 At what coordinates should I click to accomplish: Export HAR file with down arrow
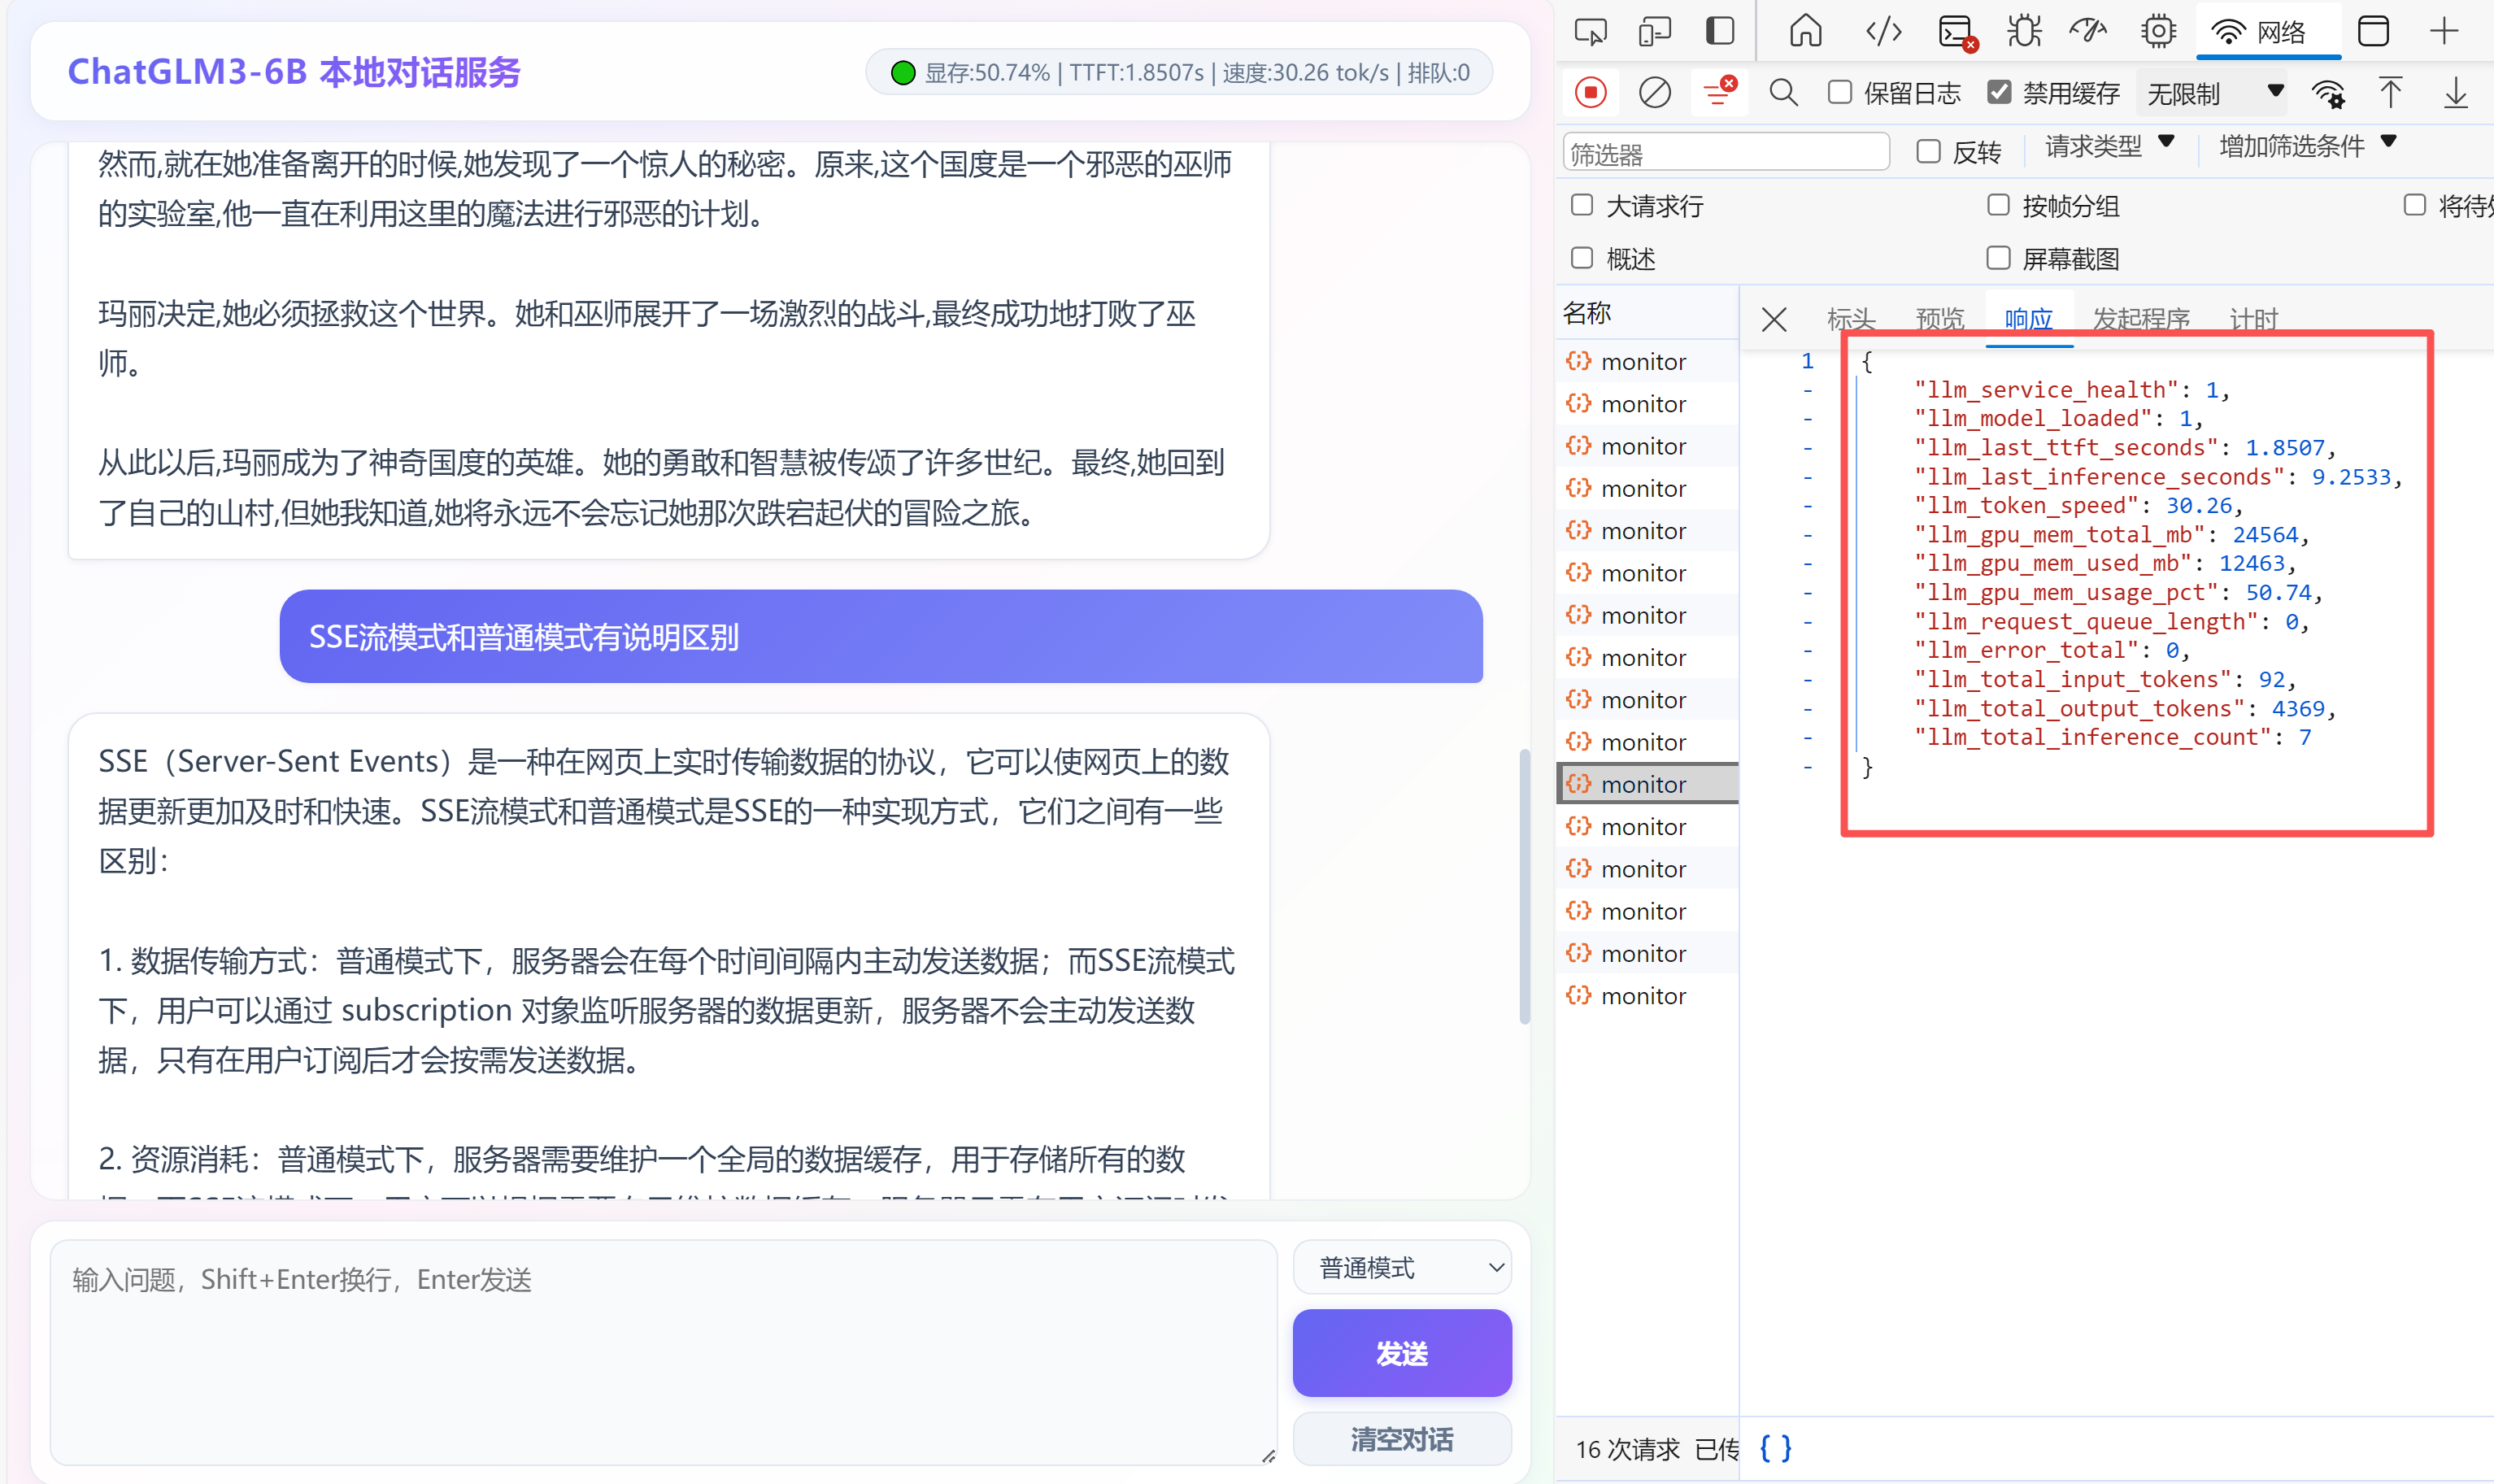pyautogui.click(x=2456, y=93)
